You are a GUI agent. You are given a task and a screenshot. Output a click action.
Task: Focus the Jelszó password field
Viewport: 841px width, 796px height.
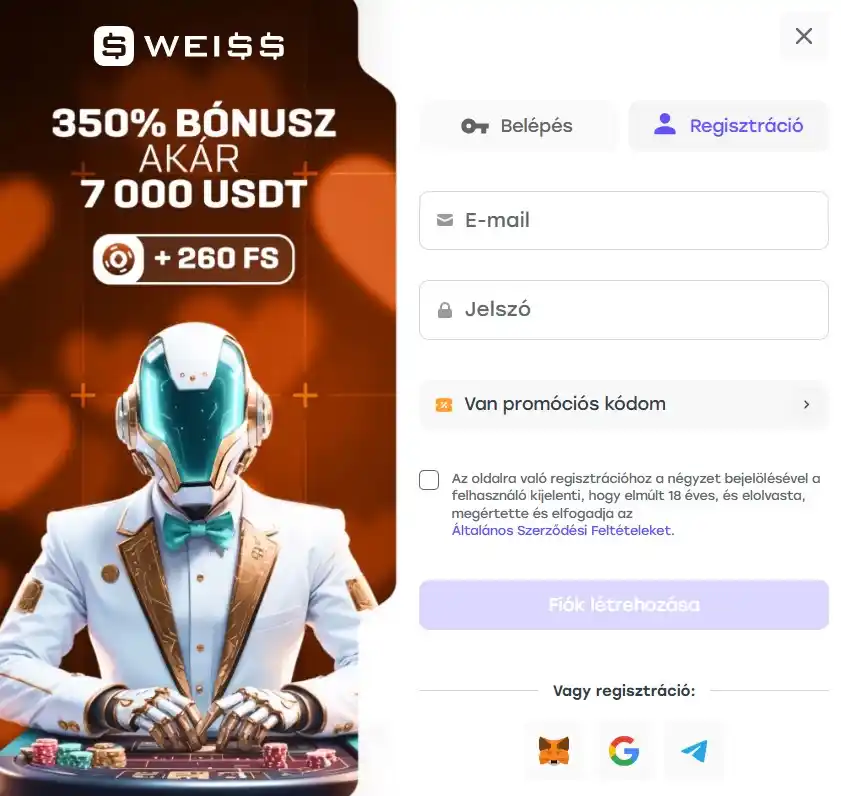(624, 310)
